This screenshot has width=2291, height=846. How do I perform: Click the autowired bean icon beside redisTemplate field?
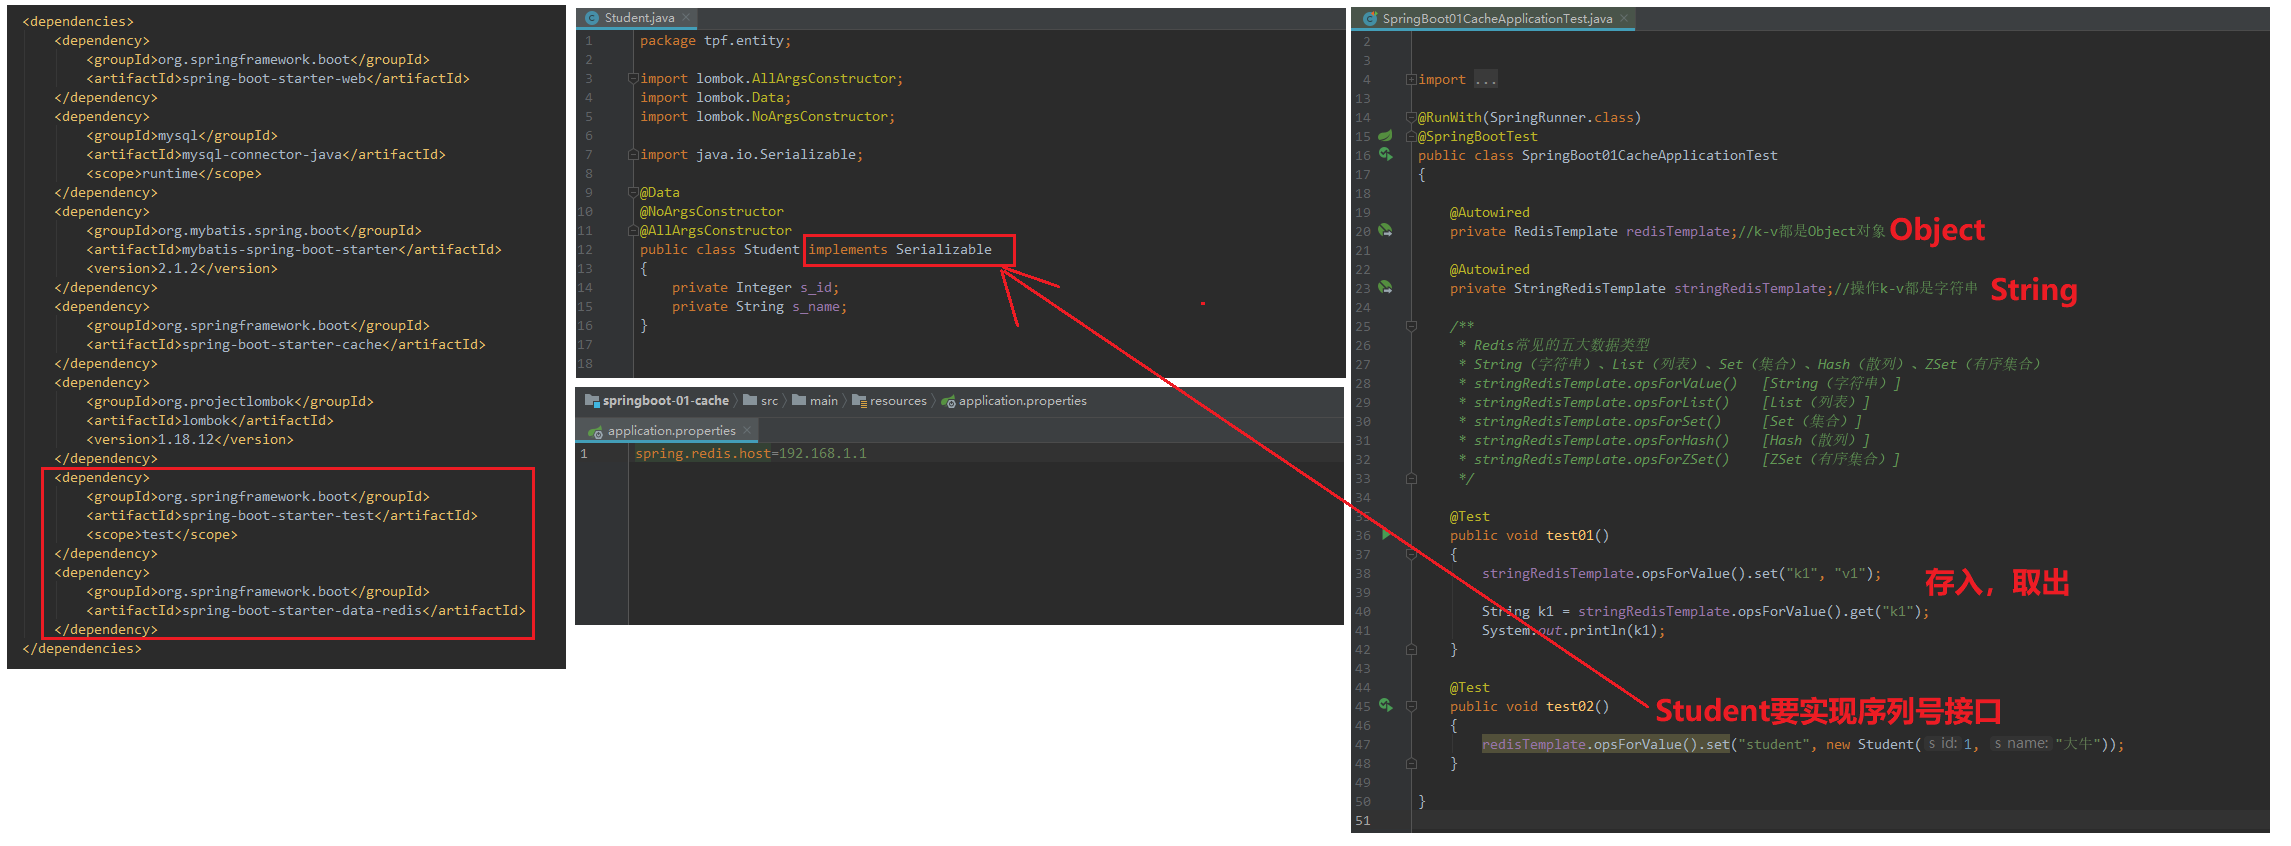coord(1386,230)
